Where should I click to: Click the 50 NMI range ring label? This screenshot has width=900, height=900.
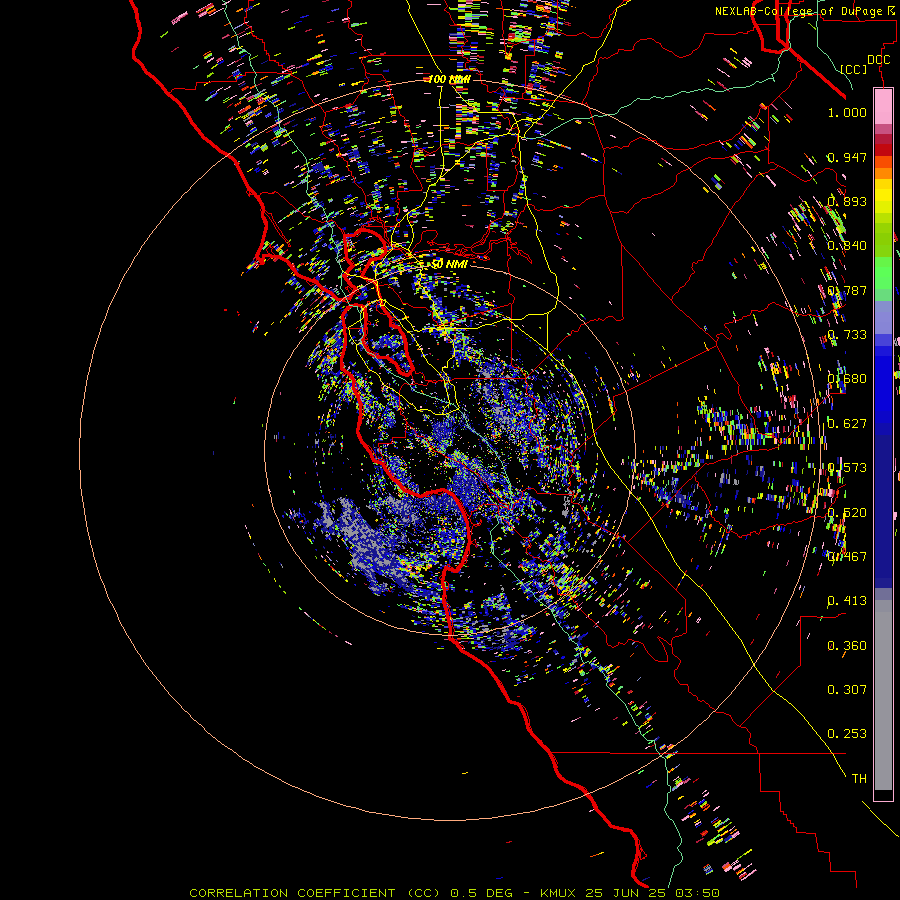point(449,264)
